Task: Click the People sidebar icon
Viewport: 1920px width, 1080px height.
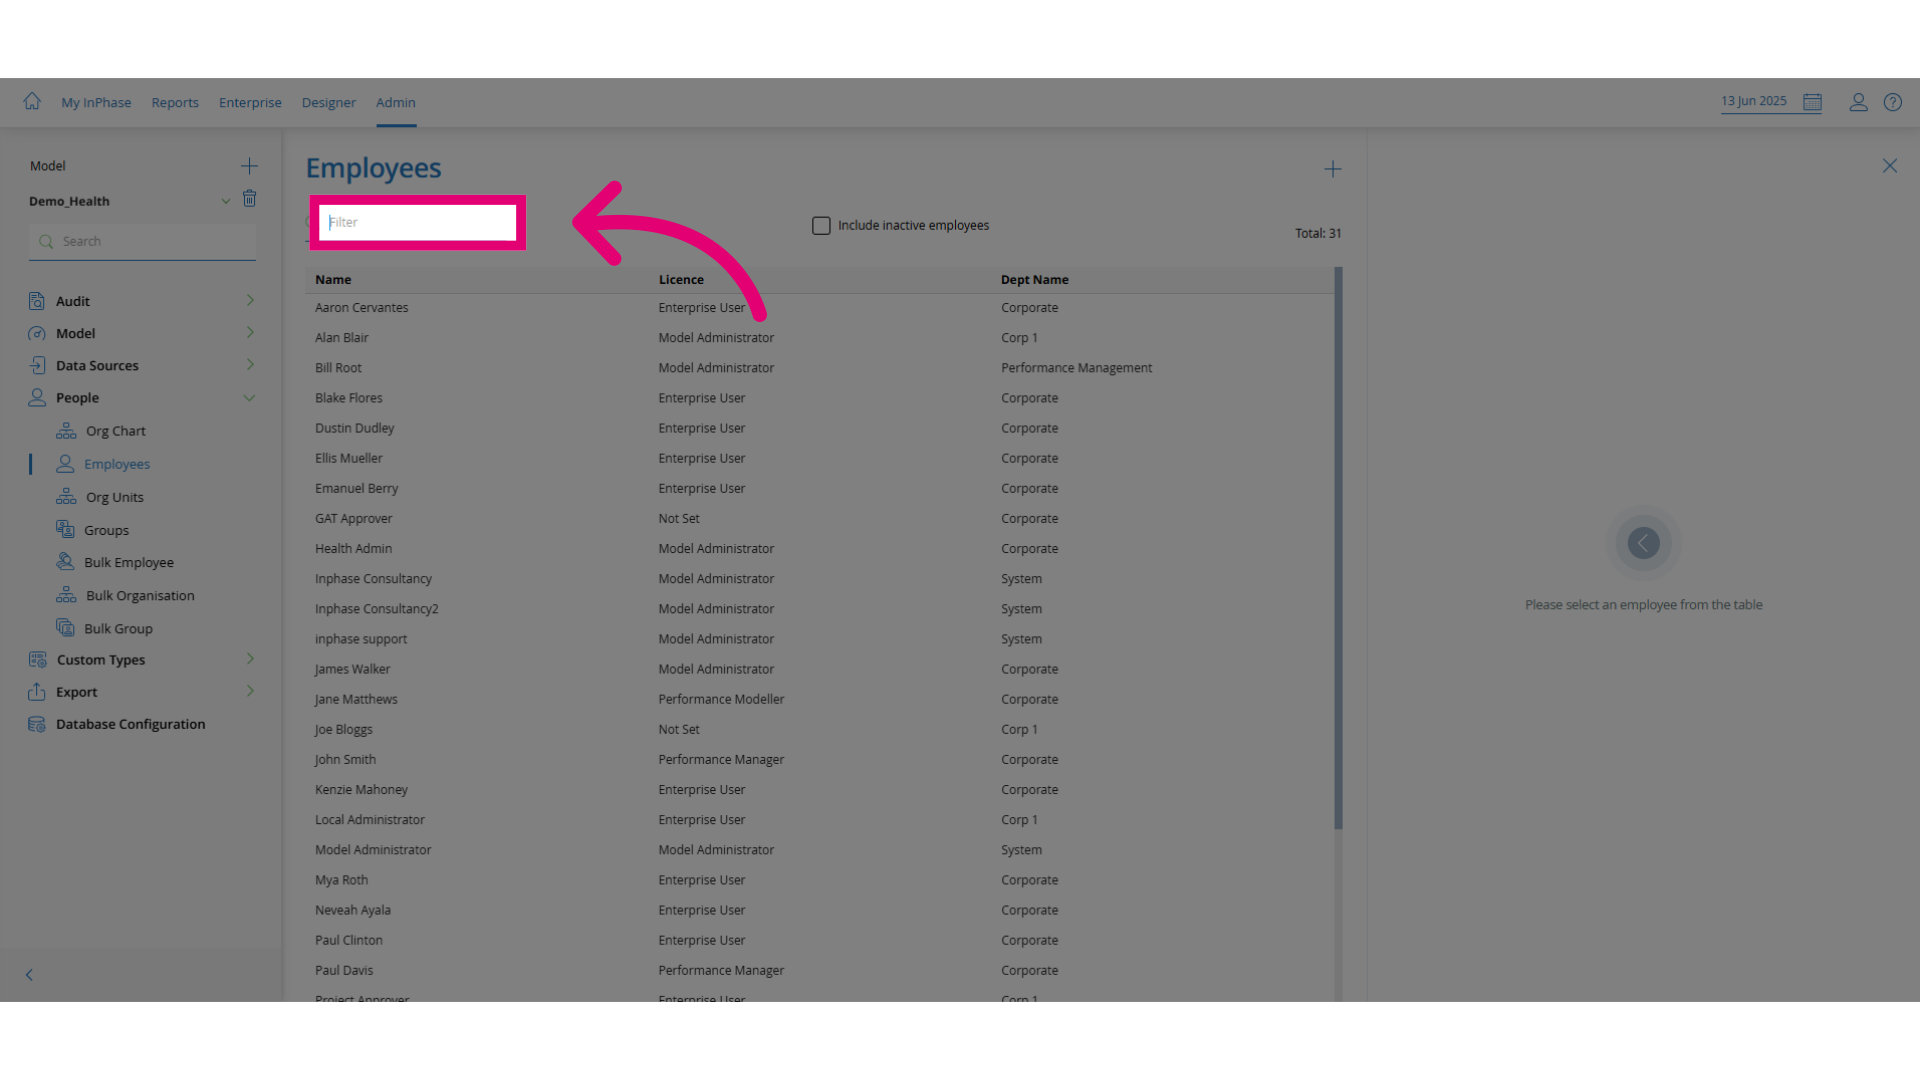Action: [x=37, y=397]
